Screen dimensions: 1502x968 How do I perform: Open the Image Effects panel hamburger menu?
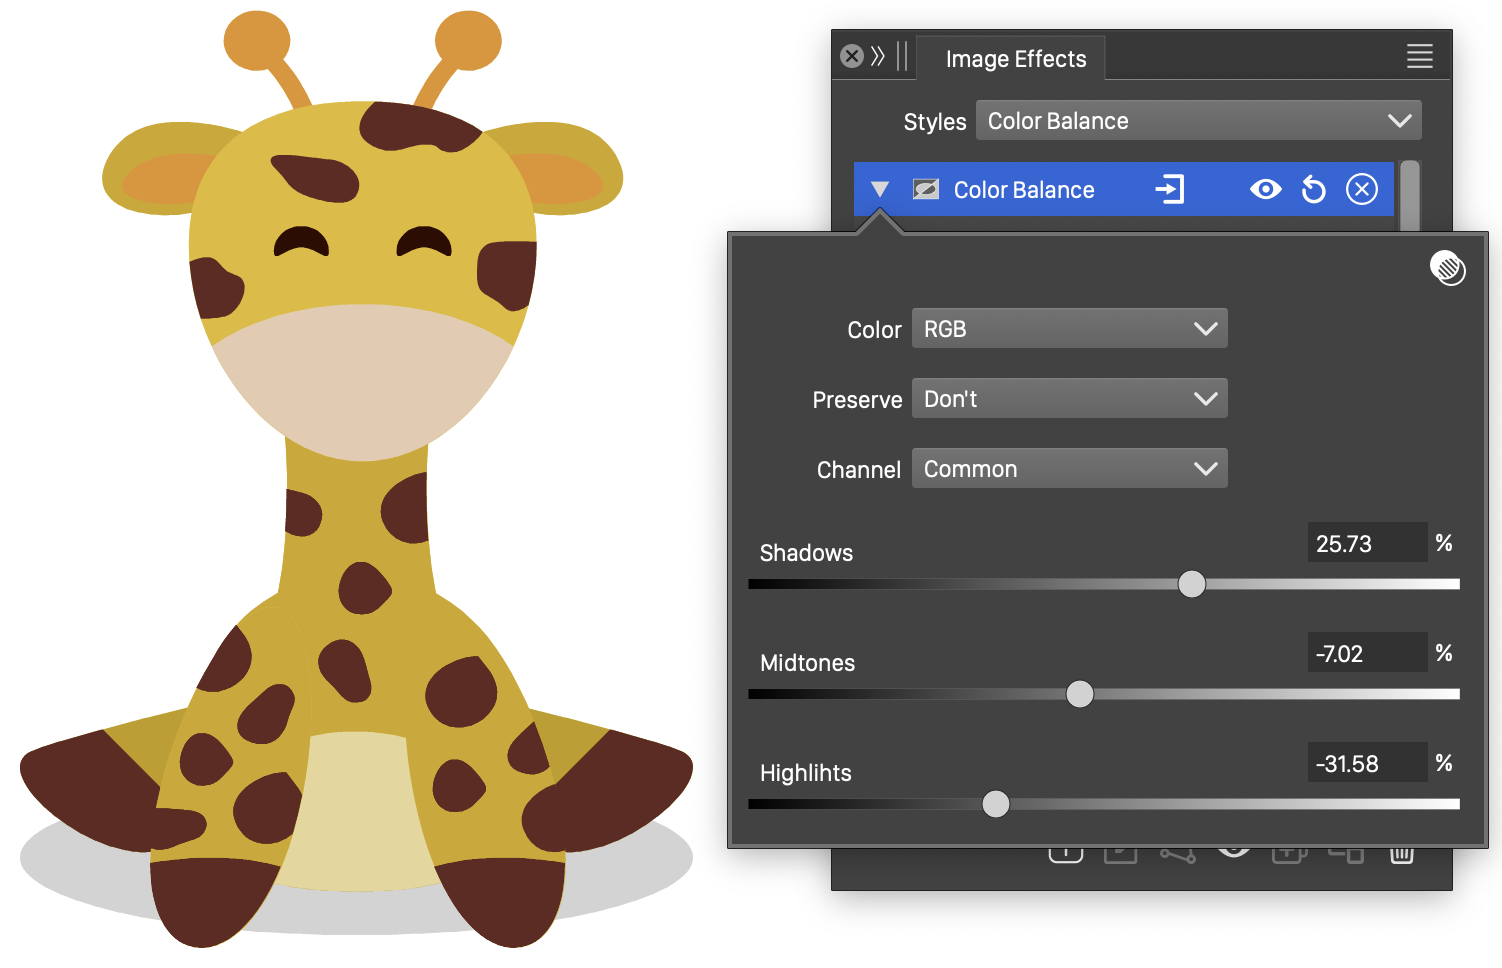click(1419, 57)
